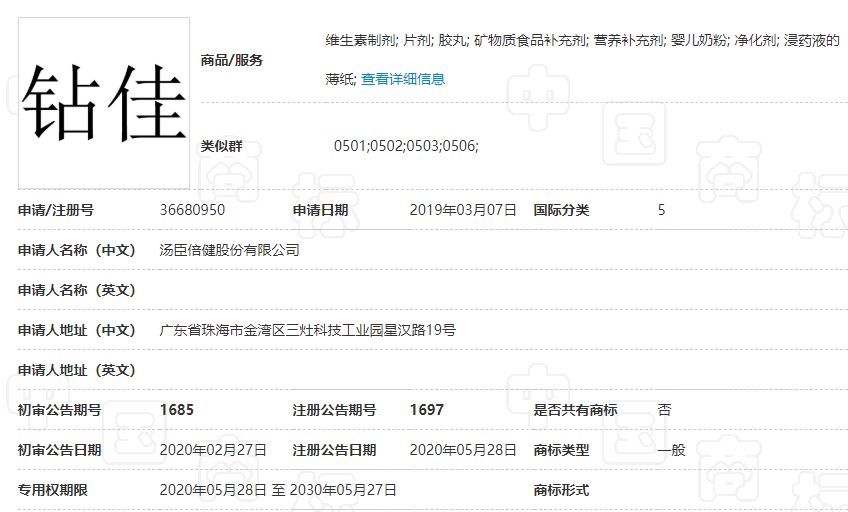This screenshot has width=848, height=512.
Task: Click applicant name 汤臣倍健股份有限公司
Action: click(229, 250)
